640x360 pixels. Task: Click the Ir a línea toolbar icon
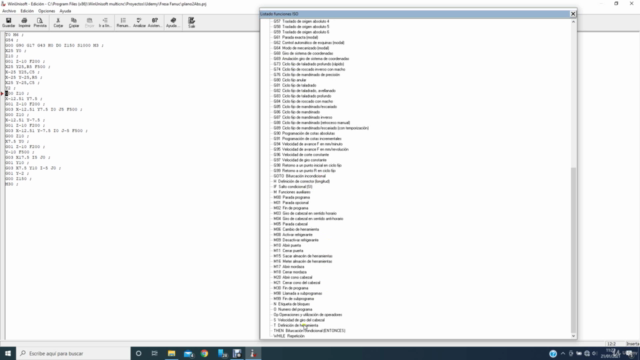click(105, 22)
